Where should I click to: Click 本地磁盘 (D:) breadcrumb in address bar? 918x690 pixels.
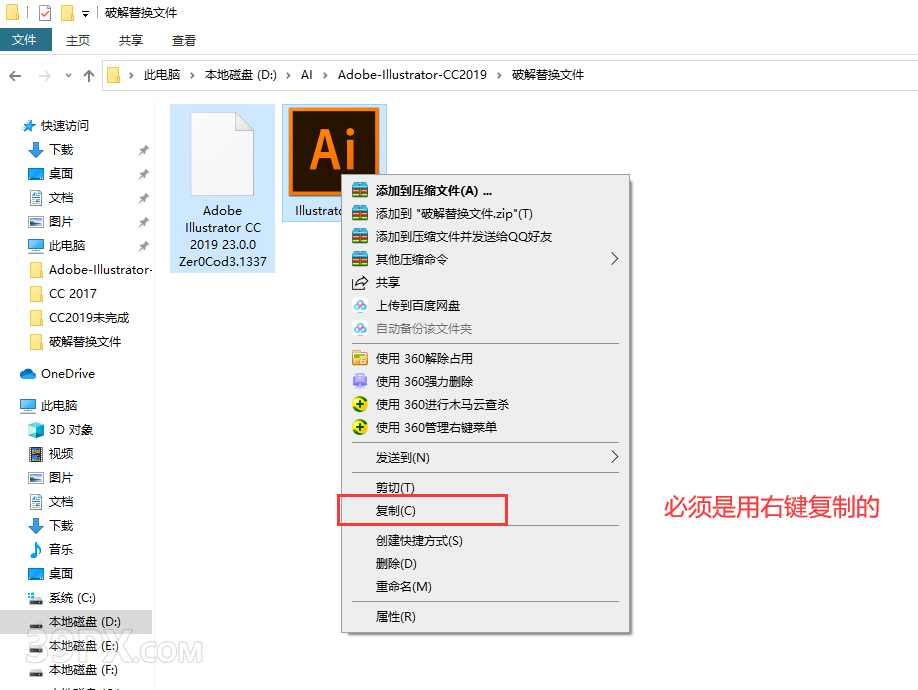pyautogui.click(x=241, y=75)
